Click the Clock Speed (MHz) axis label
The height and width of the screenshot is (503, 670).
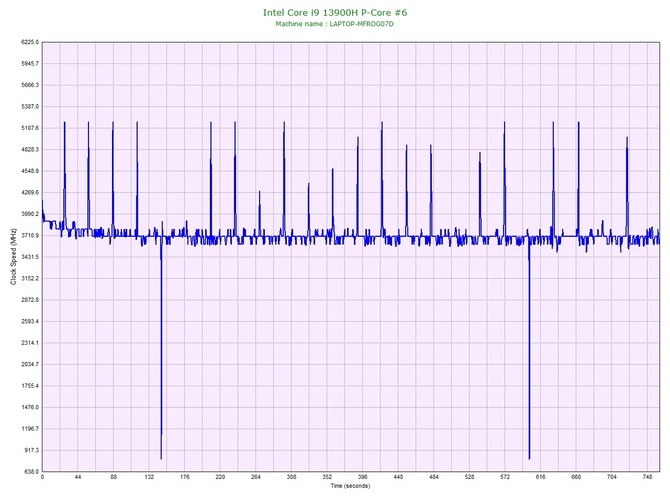click(13, 256)
